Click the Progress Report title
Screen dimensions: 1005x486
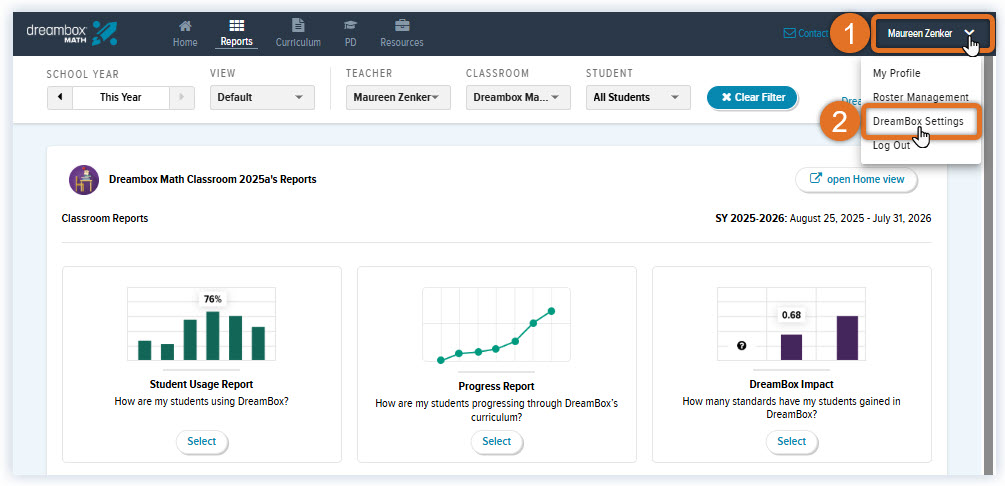tap(496, 387)
